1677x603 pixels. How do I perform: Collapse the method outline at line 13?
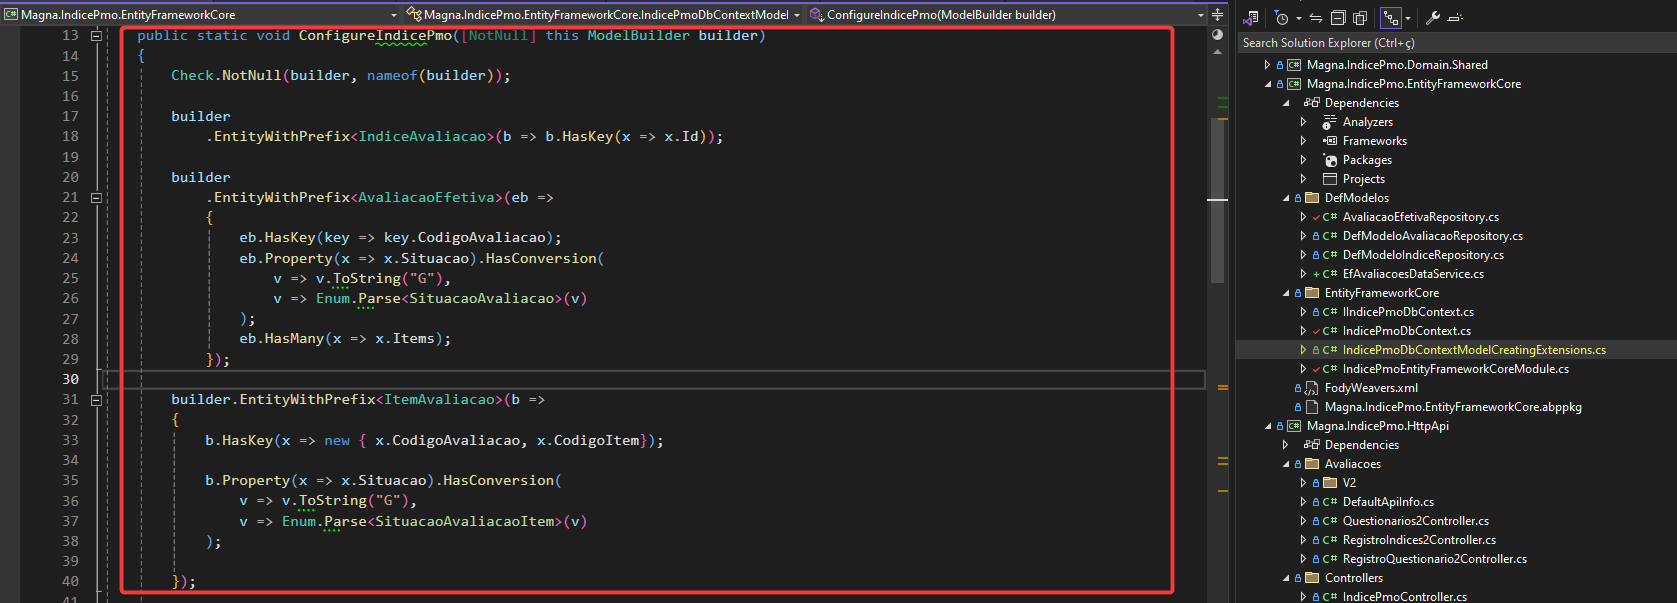(x=97, y=36)
